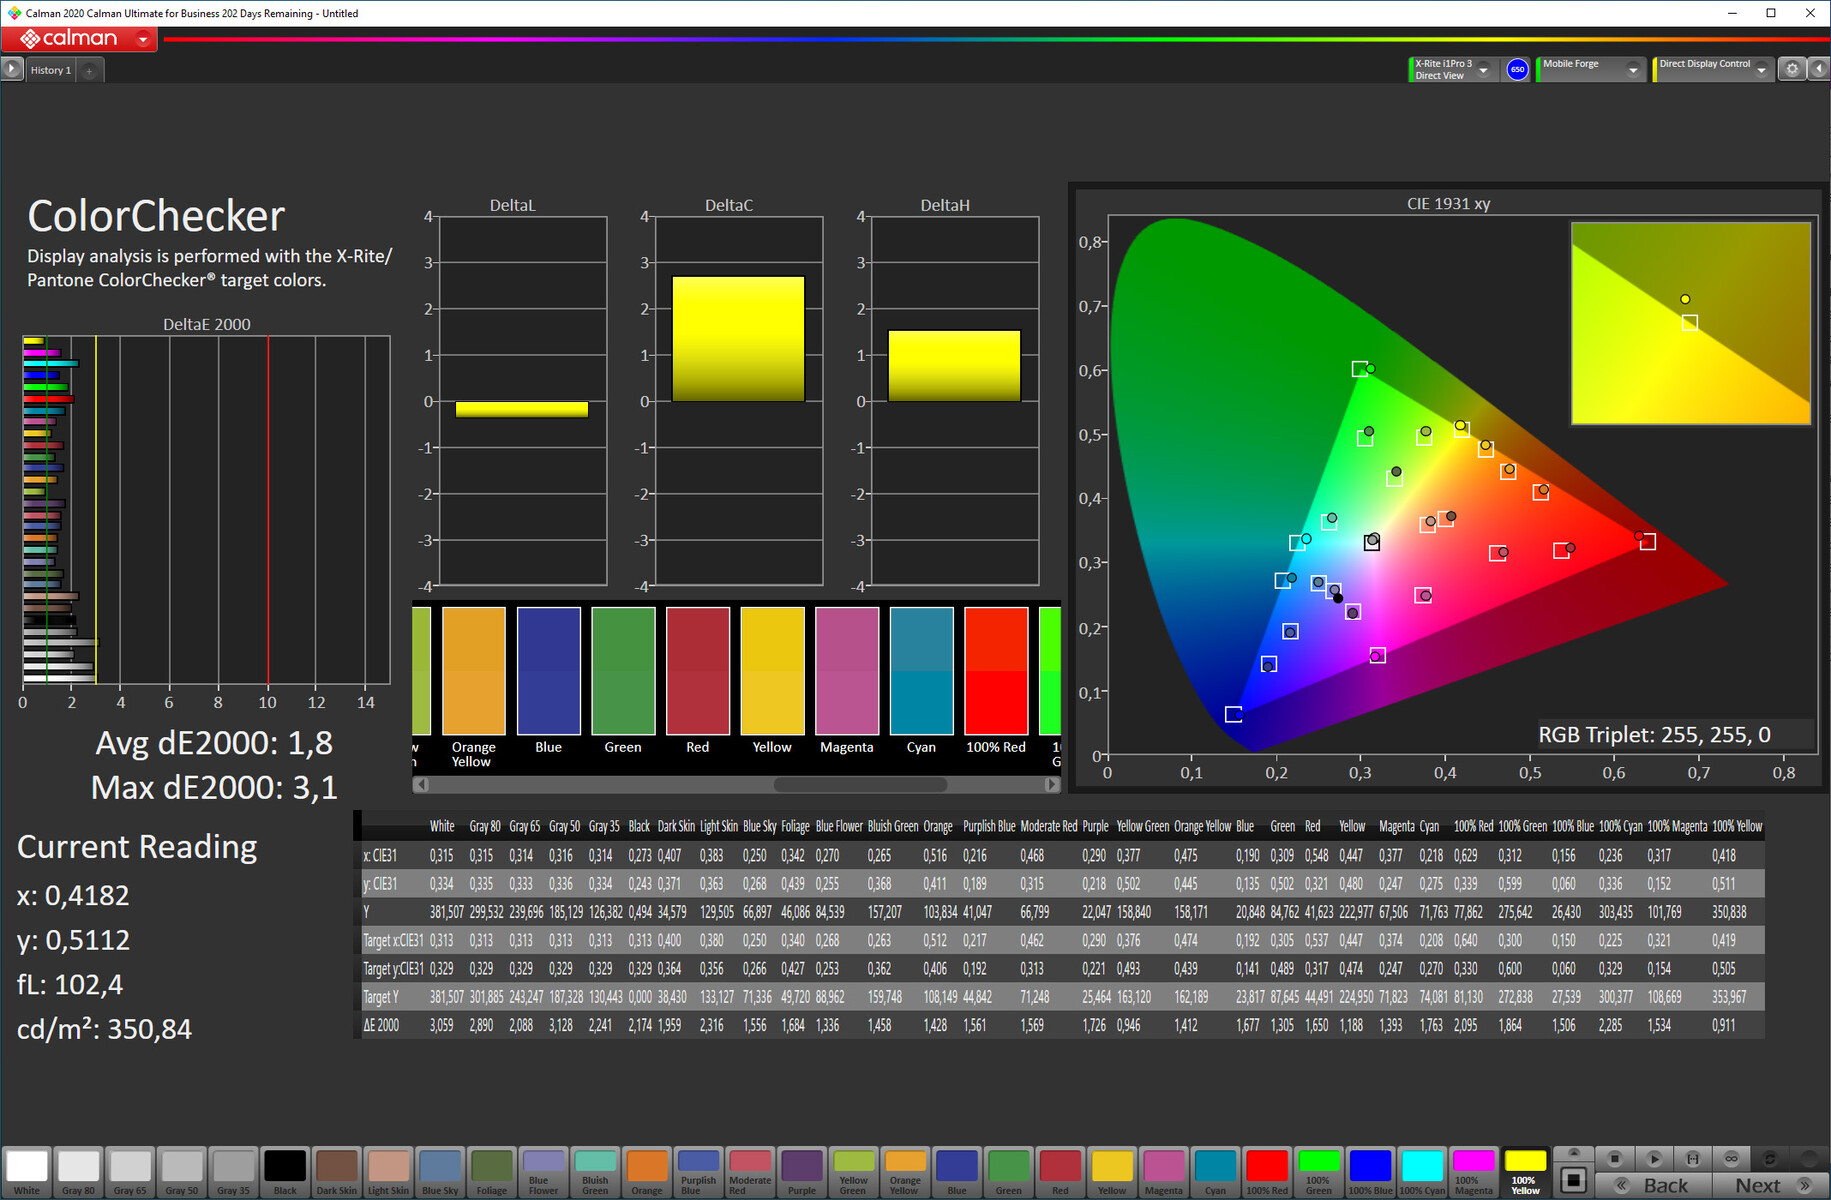Collapse the right panel arrow button
The height and width of the screenshot is (1200, 1831).
[1818, 69]
